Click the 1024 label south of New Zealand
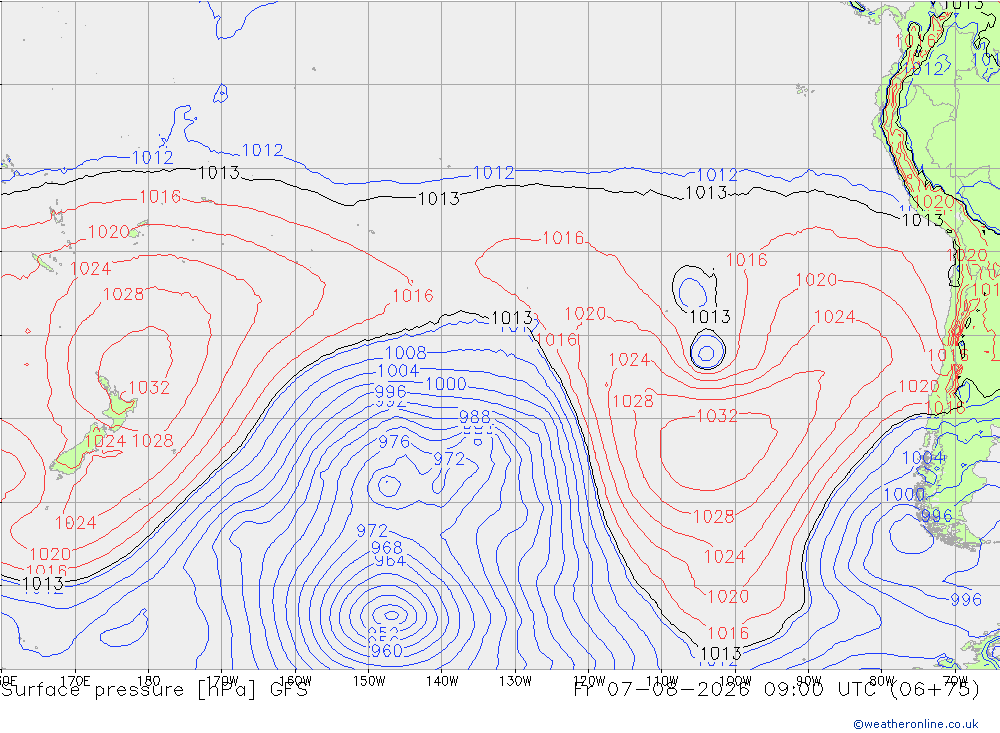The image size is (1000, 733). (x=75, y=523)
